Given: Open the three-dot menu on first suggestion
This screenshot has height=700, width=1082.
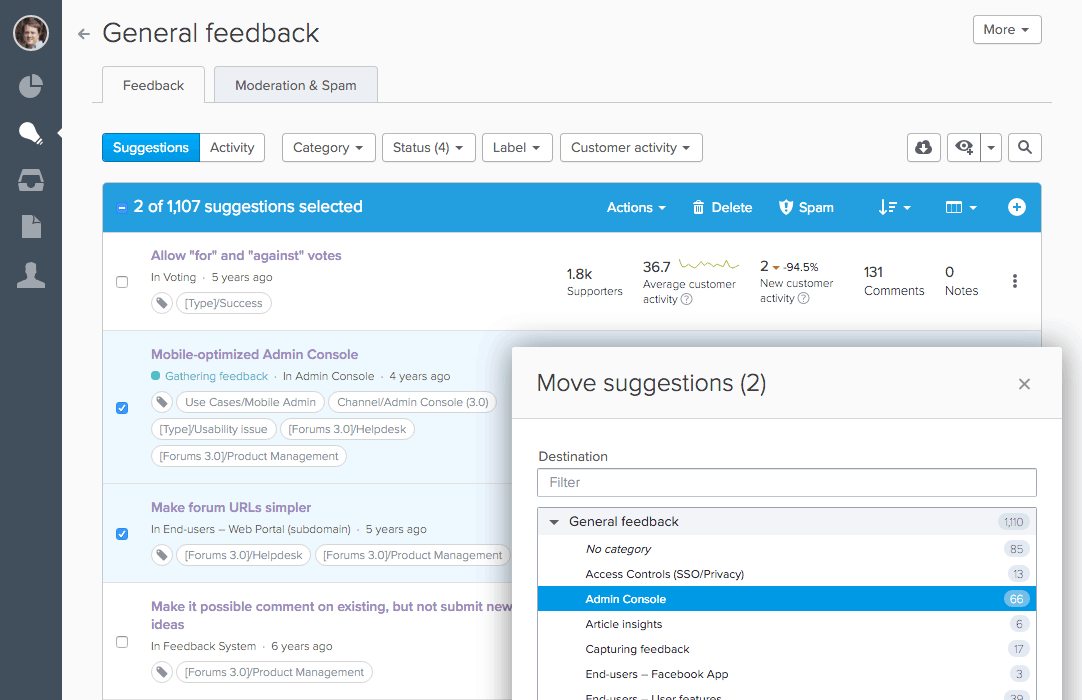Looking at the screenshot, I should 1015,281.
